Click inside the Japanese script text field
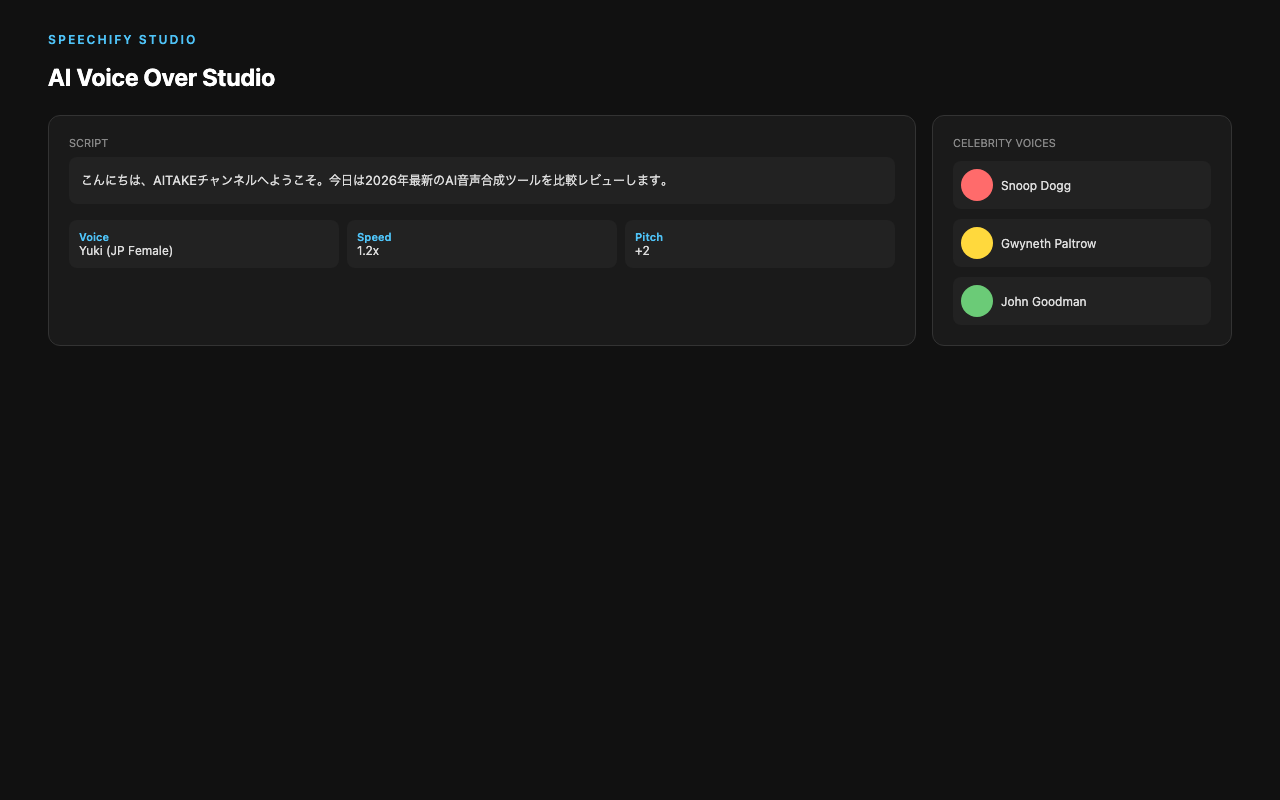Image resolution: width=1280 pixels, height=800 pixels. pos(482,181)
